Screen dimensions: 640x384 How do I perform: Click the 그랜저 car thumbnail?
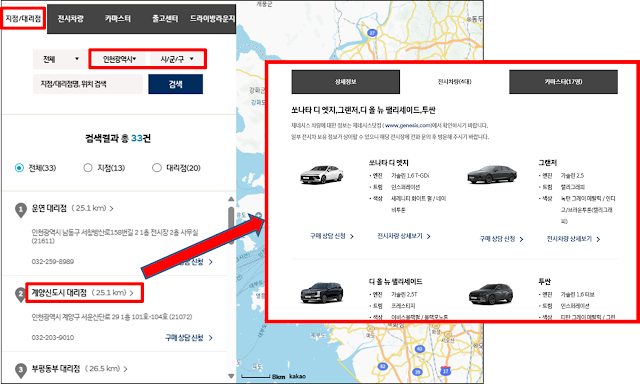tap(492, 174)
